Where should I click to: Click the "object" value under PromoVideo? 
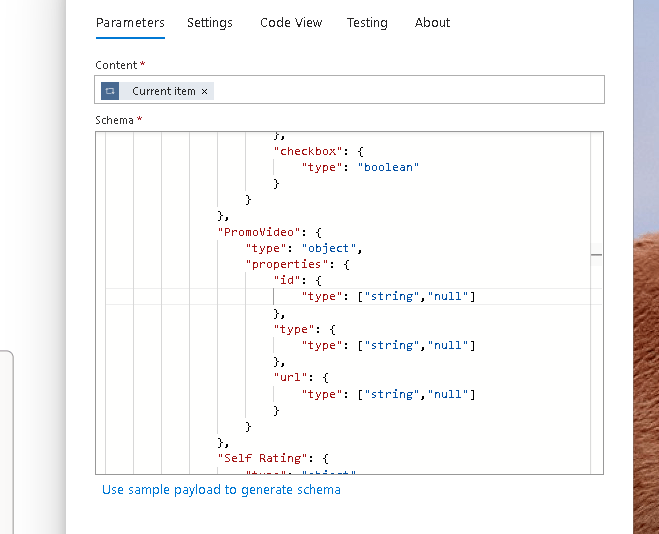click(x=329, y=248)
